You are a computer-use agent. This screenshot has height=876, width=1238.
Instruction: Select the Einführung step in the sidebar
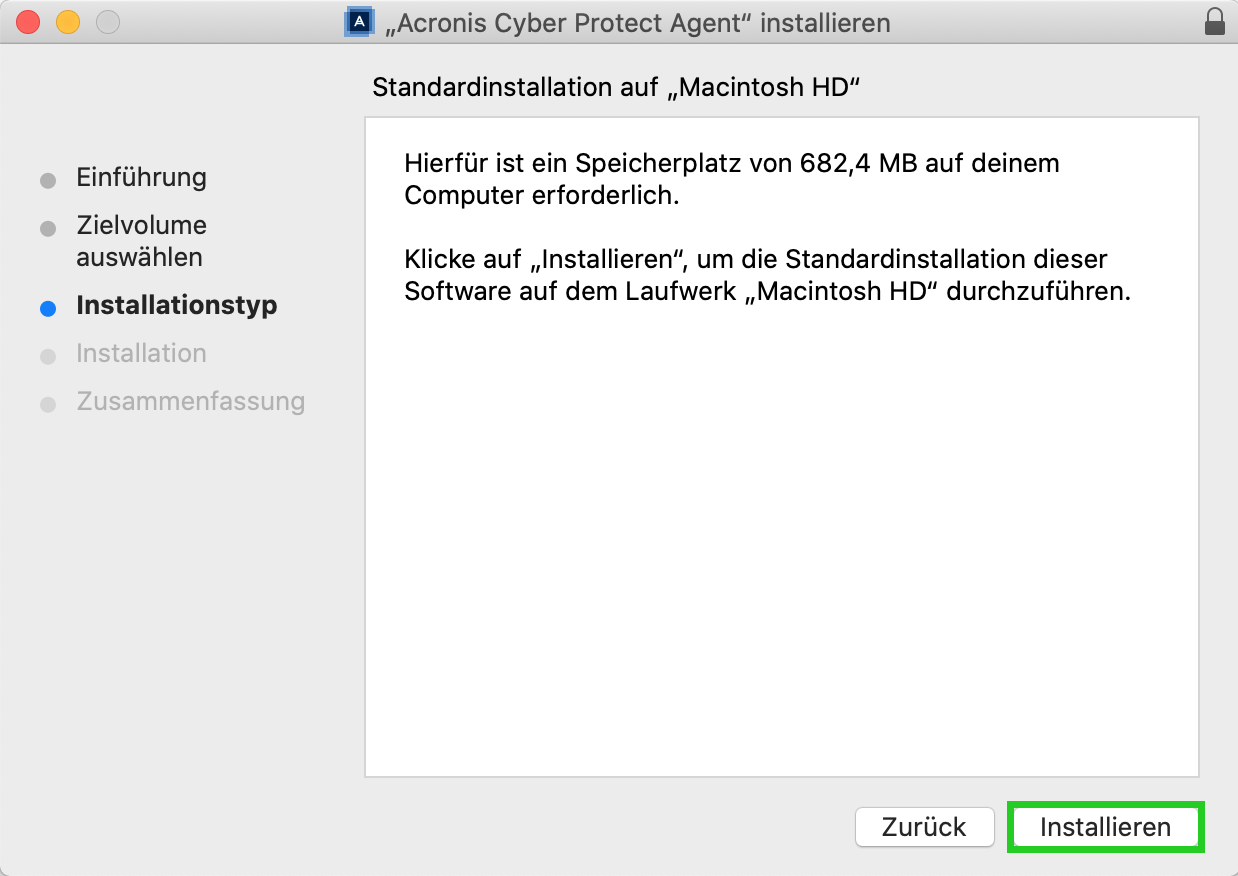tap(141, 178)
